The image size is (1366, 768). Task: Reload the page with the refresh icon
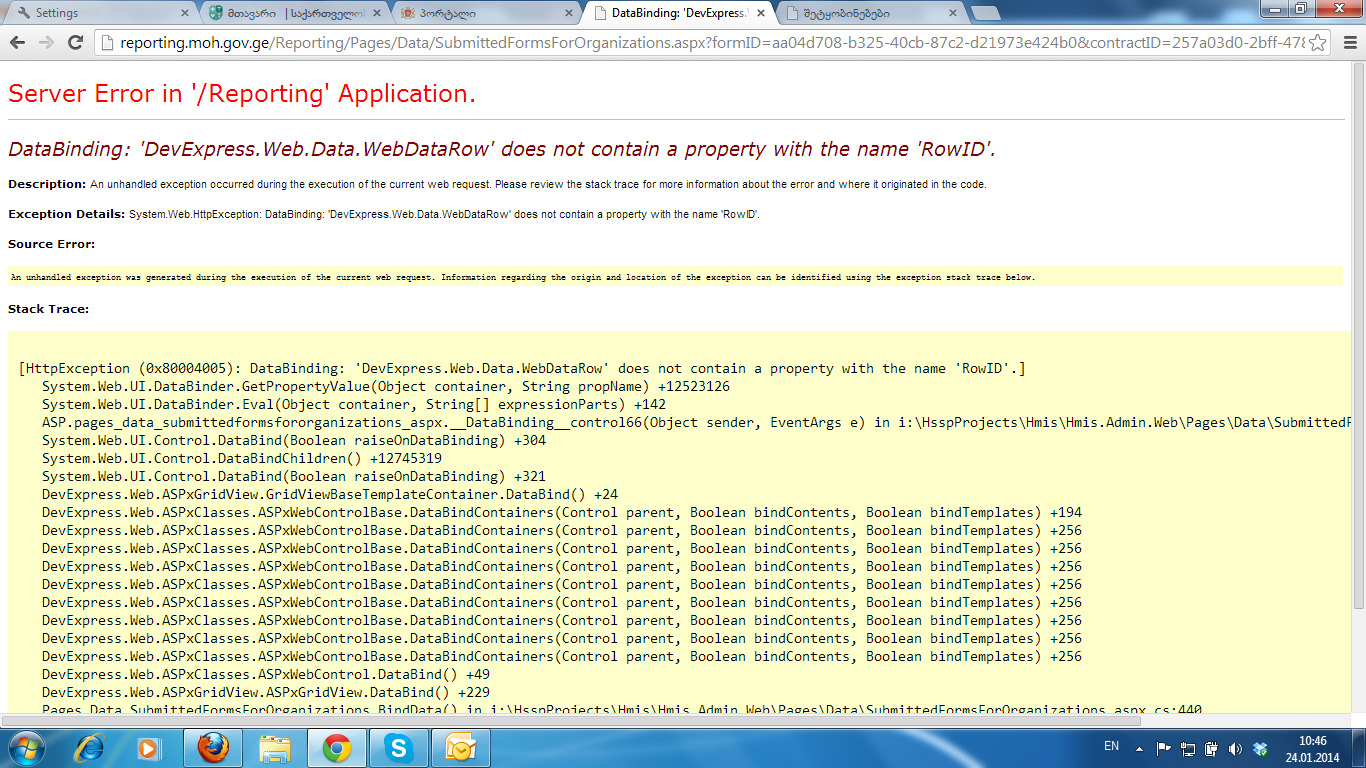75,42
